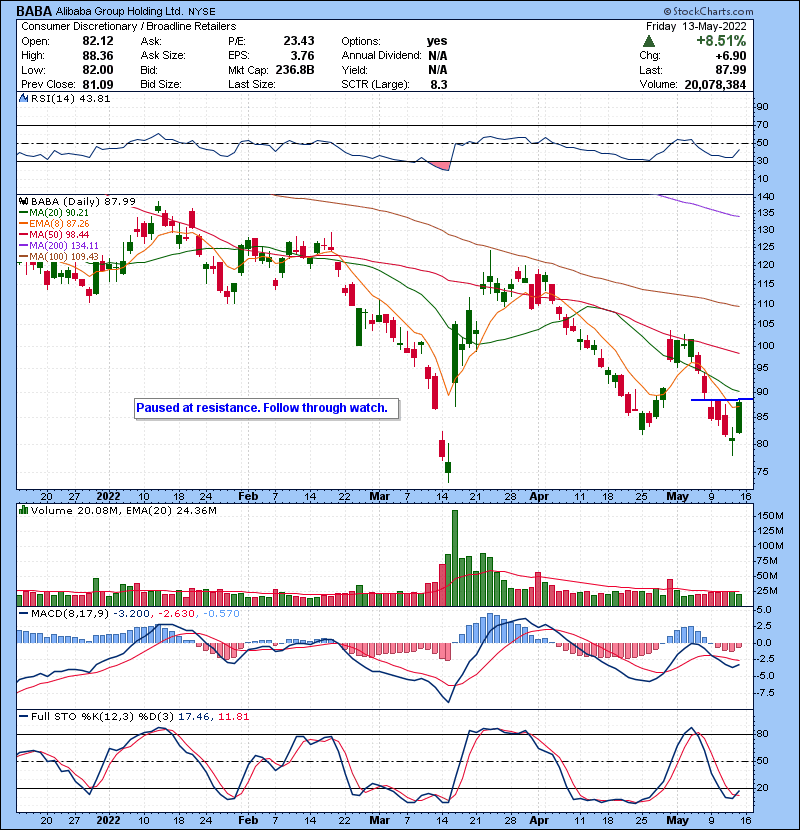
Task: Click the Feb label on price time axis
Action: point(248,497)
